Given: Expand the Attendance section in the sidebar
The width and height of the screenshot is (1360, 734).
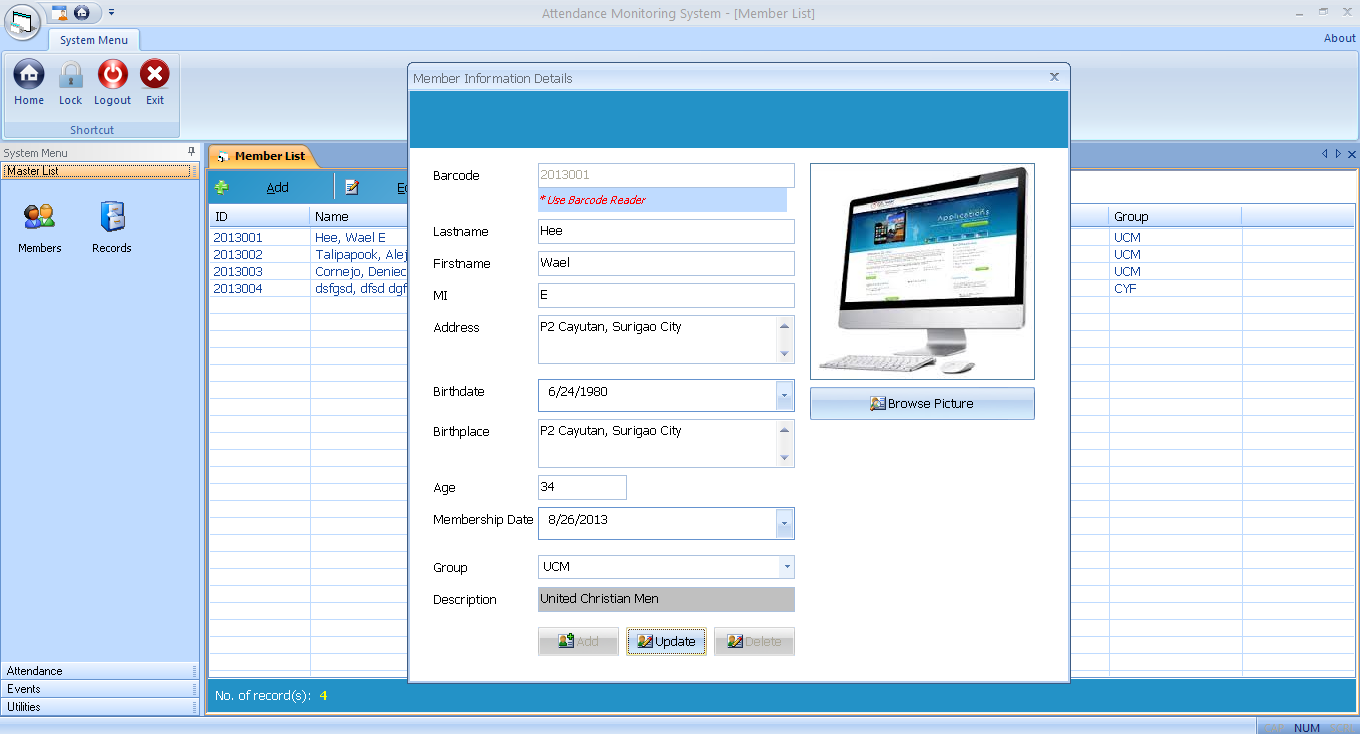Looking at the screenshot, I should 100,671.
